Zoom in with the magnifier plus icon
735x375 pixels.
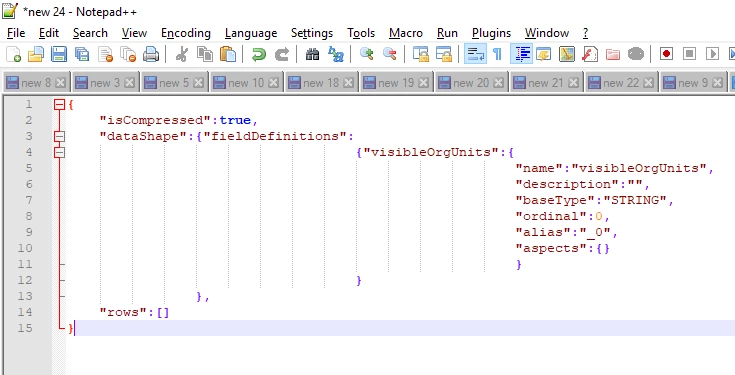(367, 54)
